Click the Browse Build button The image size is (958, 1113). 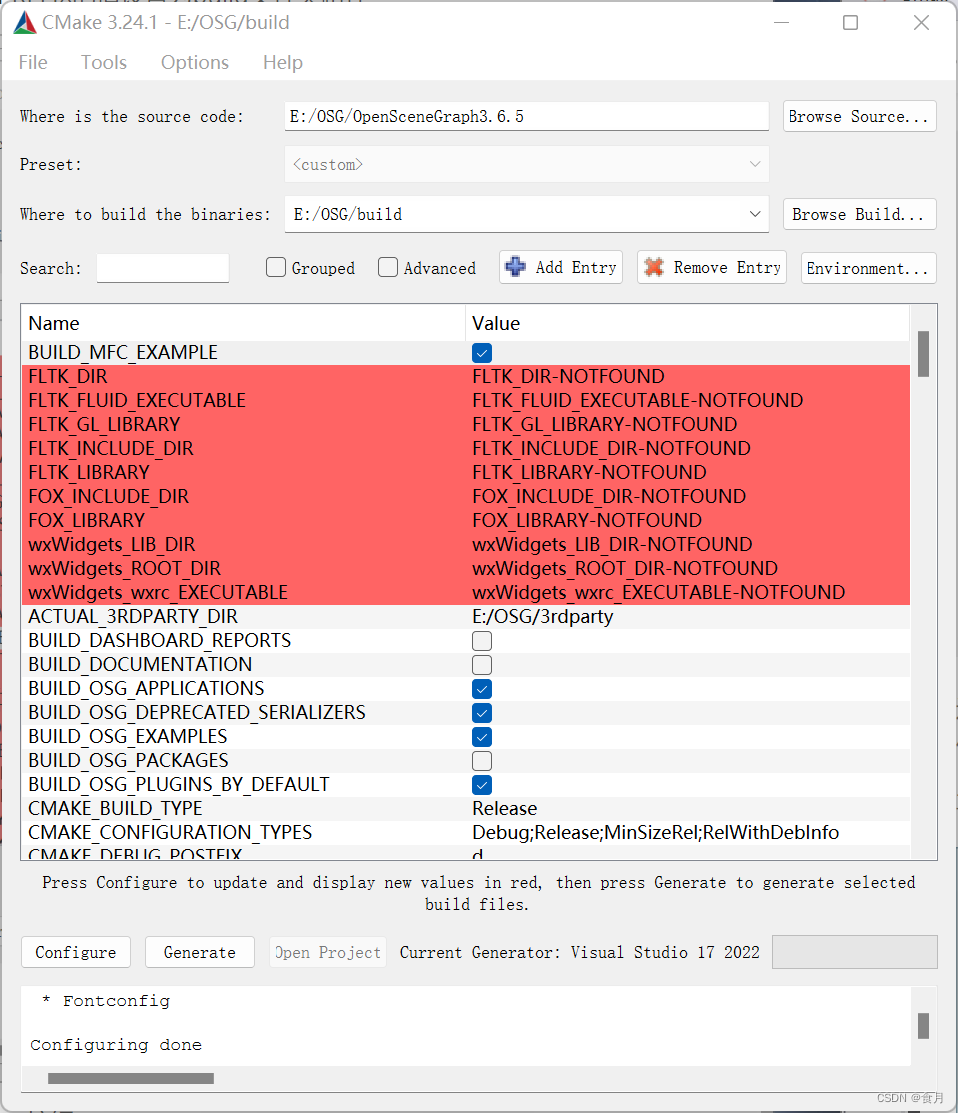pos(859,214)
